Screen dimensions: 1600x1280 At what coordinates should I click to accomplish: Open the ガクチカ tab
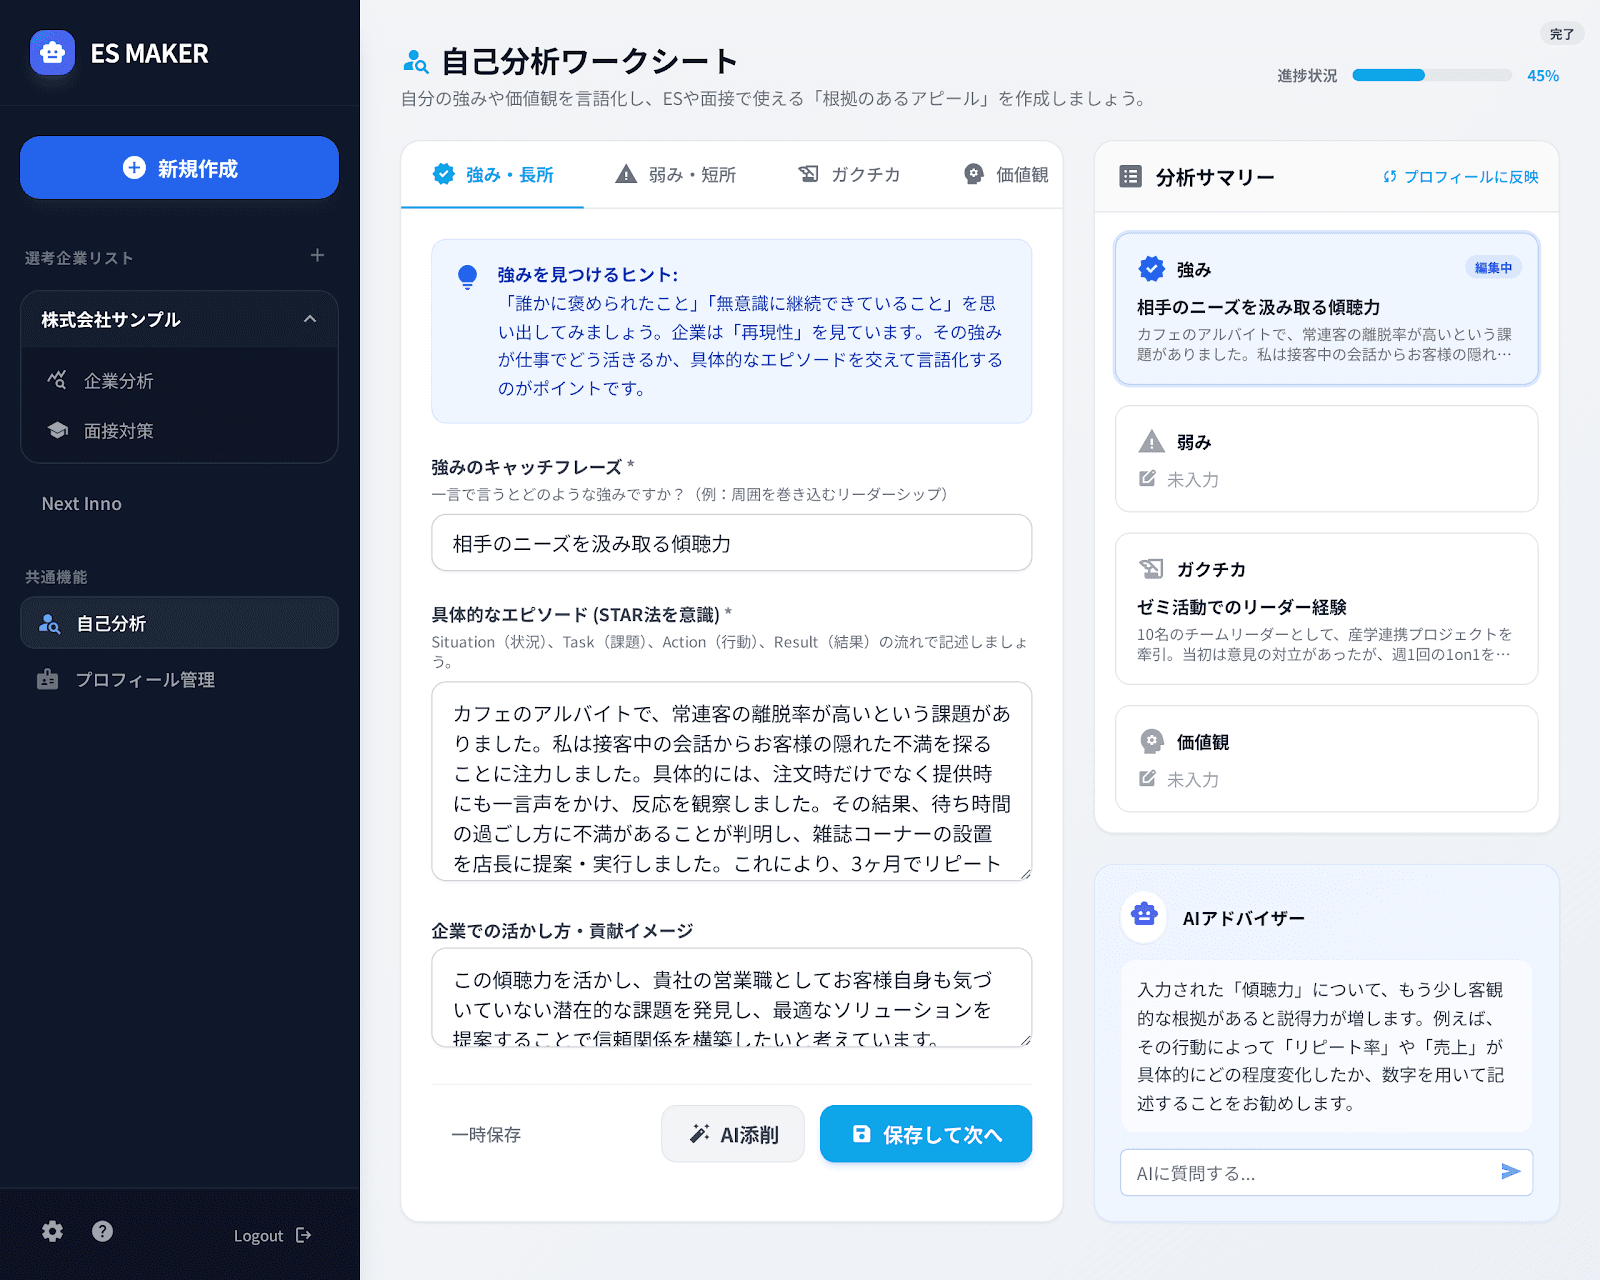point(850,174)
